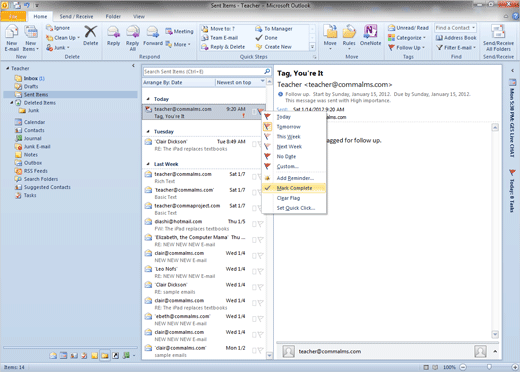Choose Mark Complete in flag menu
Screen dimensions: 520x372
pos(294,188)
